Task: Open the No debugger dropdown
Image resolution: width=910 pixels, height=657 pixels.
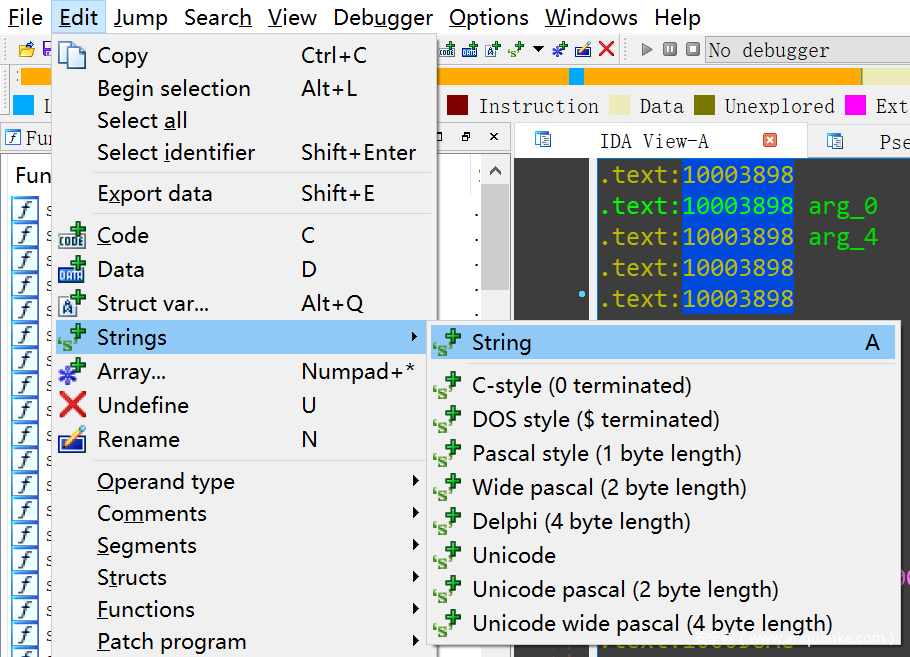Action: pos(805,49)
